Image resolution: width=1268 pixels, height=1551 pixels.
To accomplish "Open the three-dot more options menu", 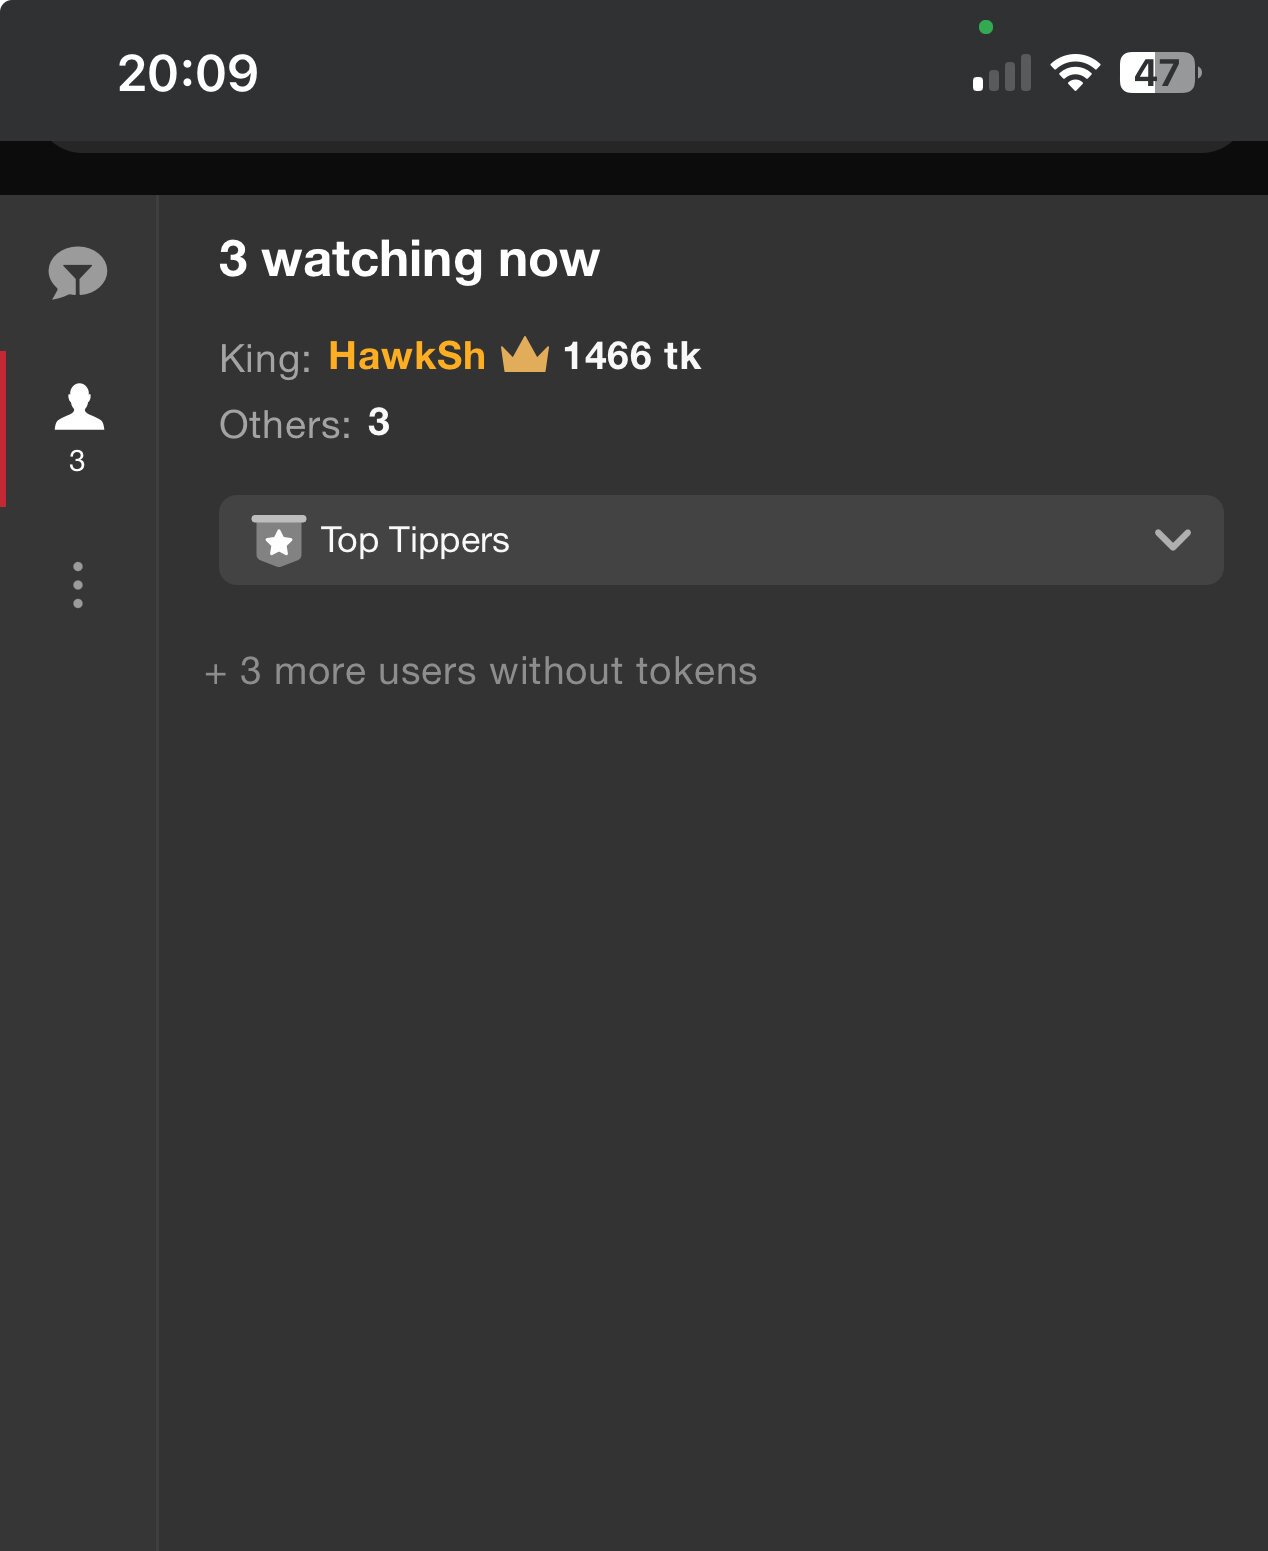I will pos(78,585).
